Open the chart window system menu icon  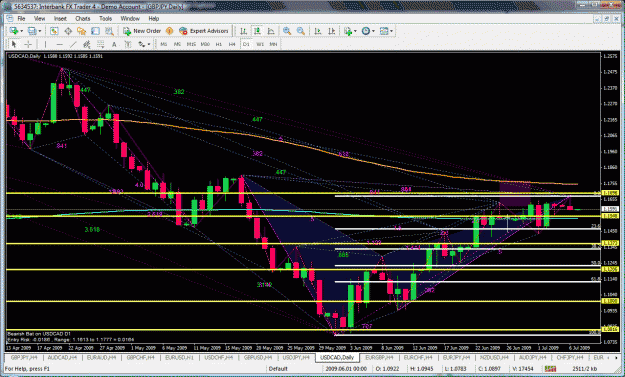10,18
